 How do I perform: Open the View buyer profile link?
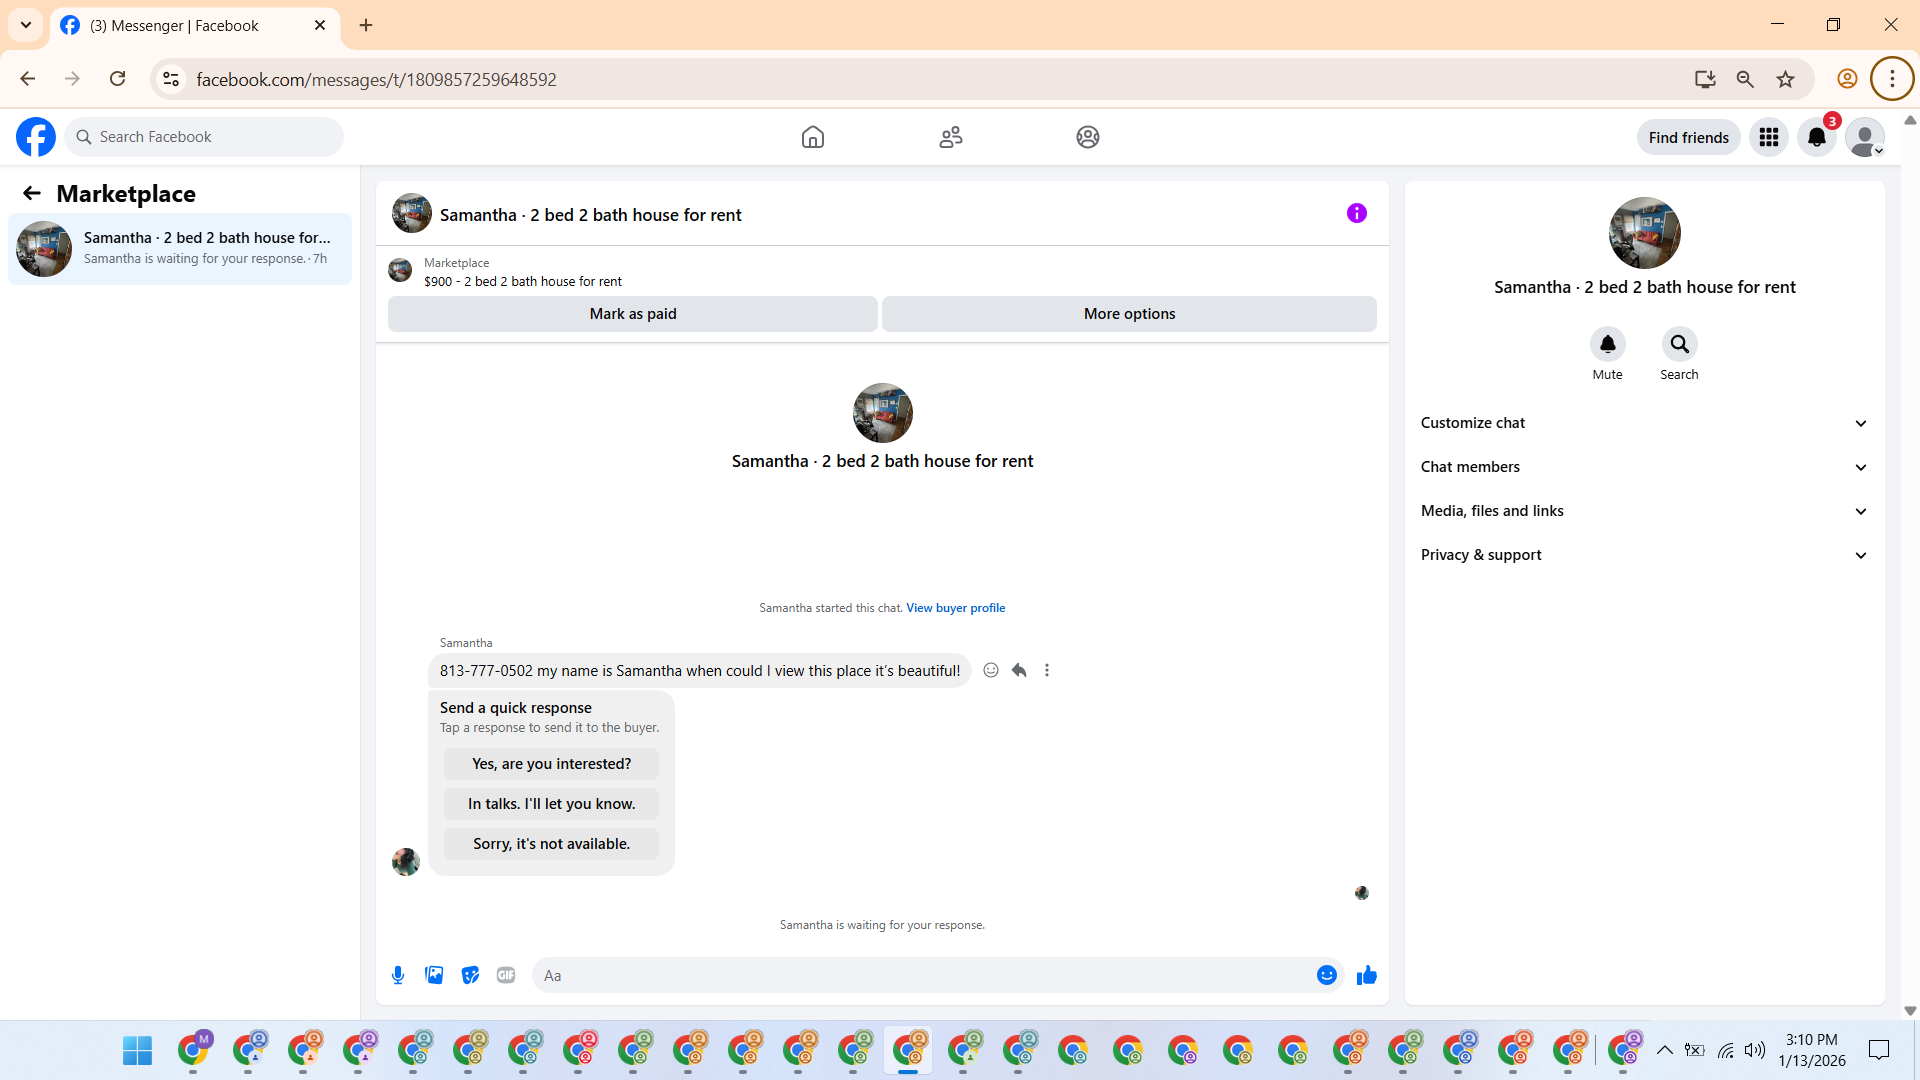tap(955, 608)
